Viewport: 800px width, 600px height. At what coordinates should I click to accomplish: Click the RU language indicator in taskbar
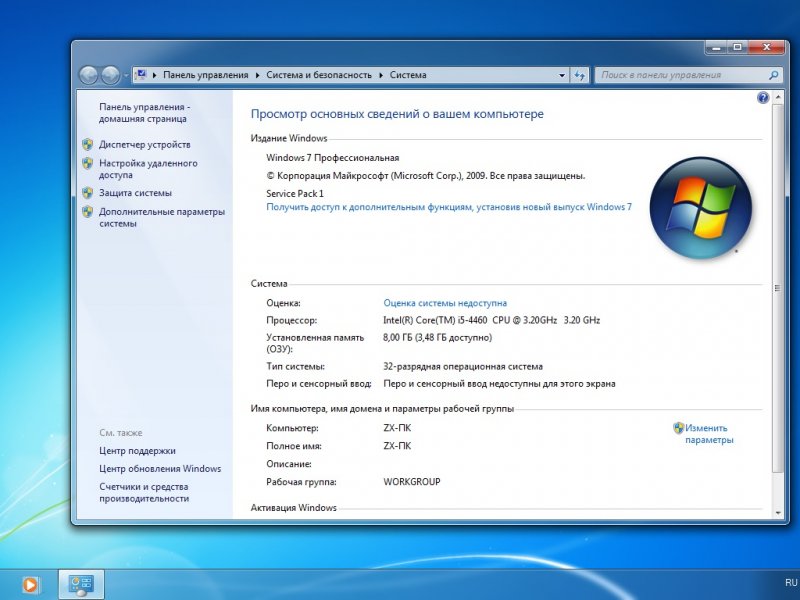click(x=791, y=583)
